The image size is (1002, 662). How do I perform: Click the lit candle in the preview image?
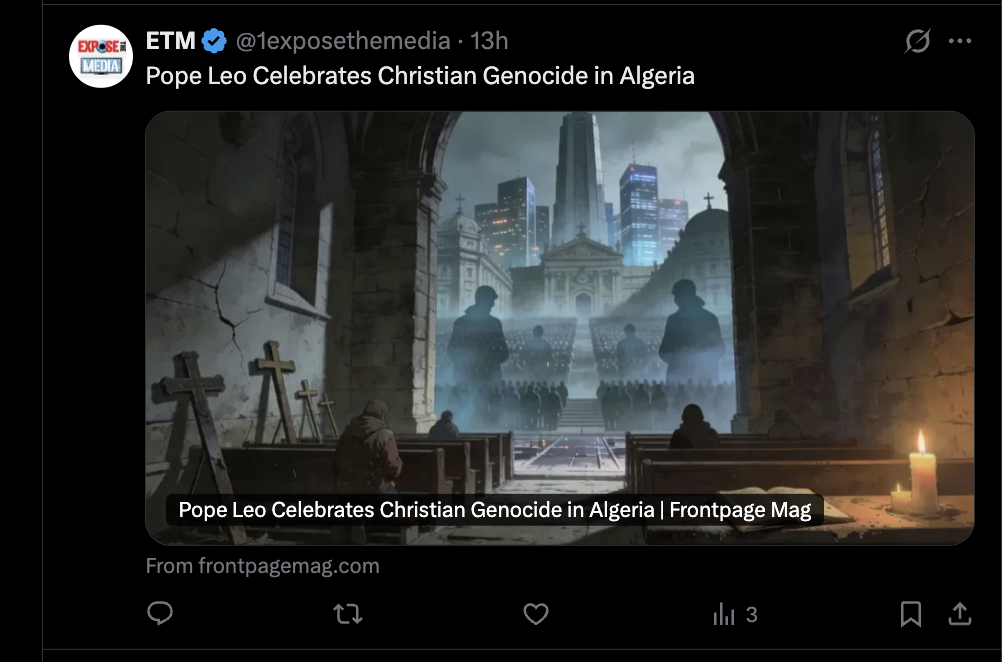[921, 474]
